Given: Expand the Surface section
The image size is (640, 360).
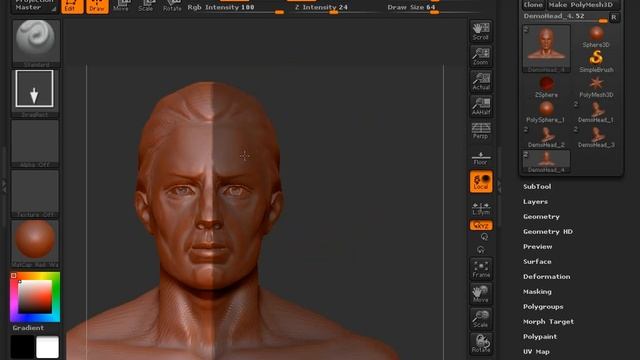Looking at the screenshot, I should click(538, 262).
